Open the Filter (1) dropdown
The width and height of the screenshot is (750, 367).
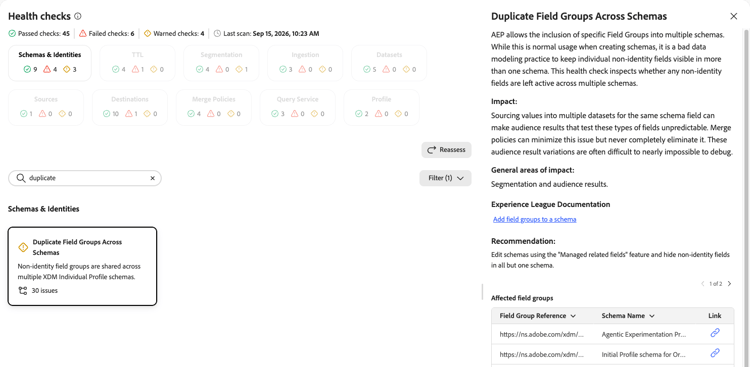tap(445, 178)
